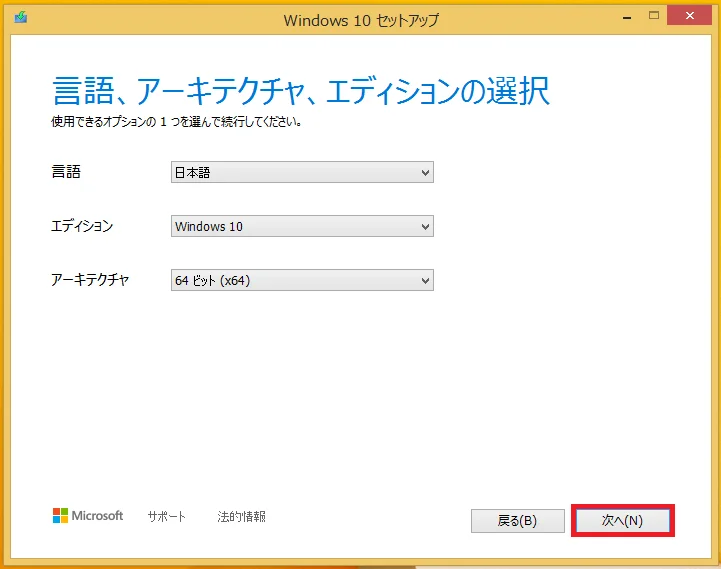Click the Microsoft logo

(x=88, y=516)
